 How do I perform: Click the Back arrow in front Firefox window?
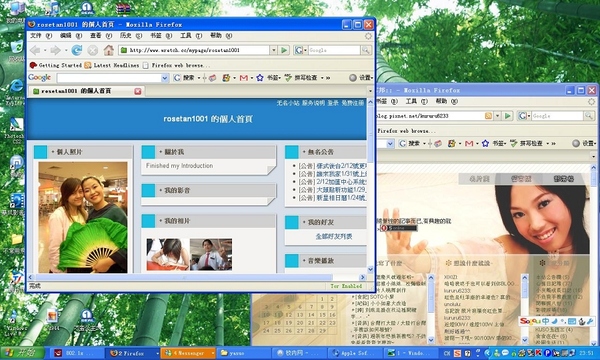tap(35, 50)
